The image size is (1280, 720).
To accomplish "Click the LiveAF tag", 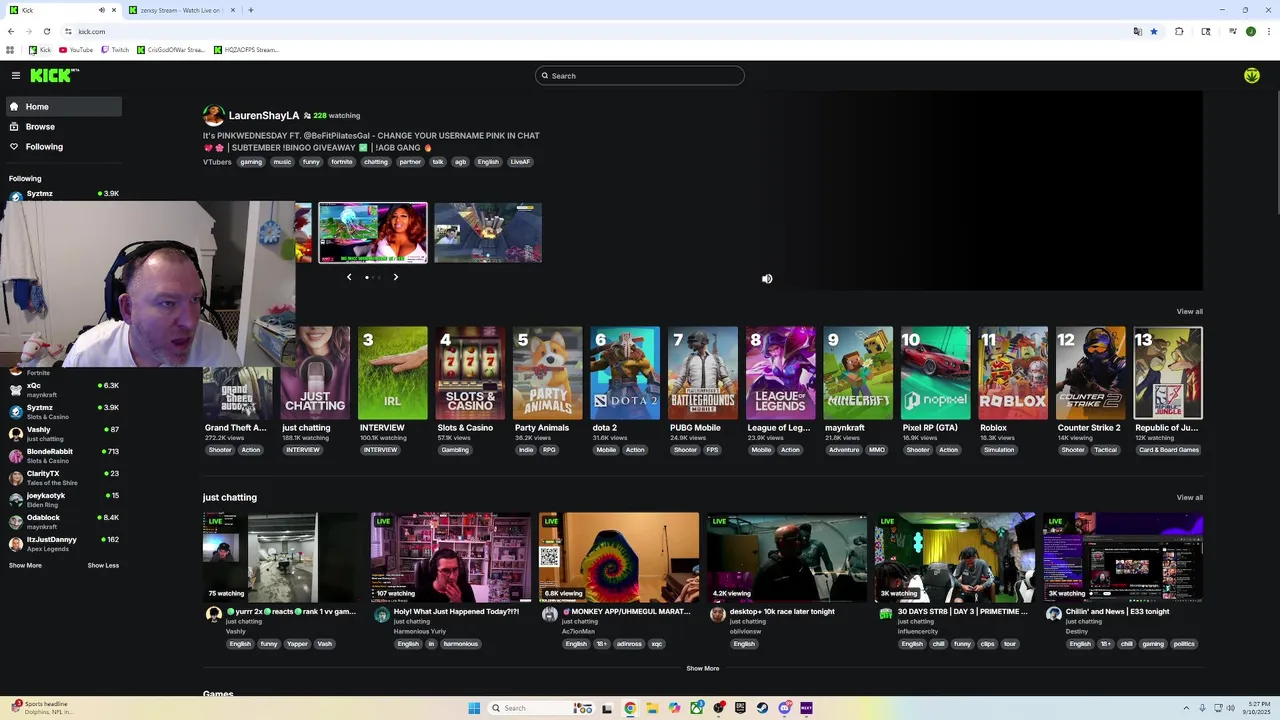I will (520, 162).
